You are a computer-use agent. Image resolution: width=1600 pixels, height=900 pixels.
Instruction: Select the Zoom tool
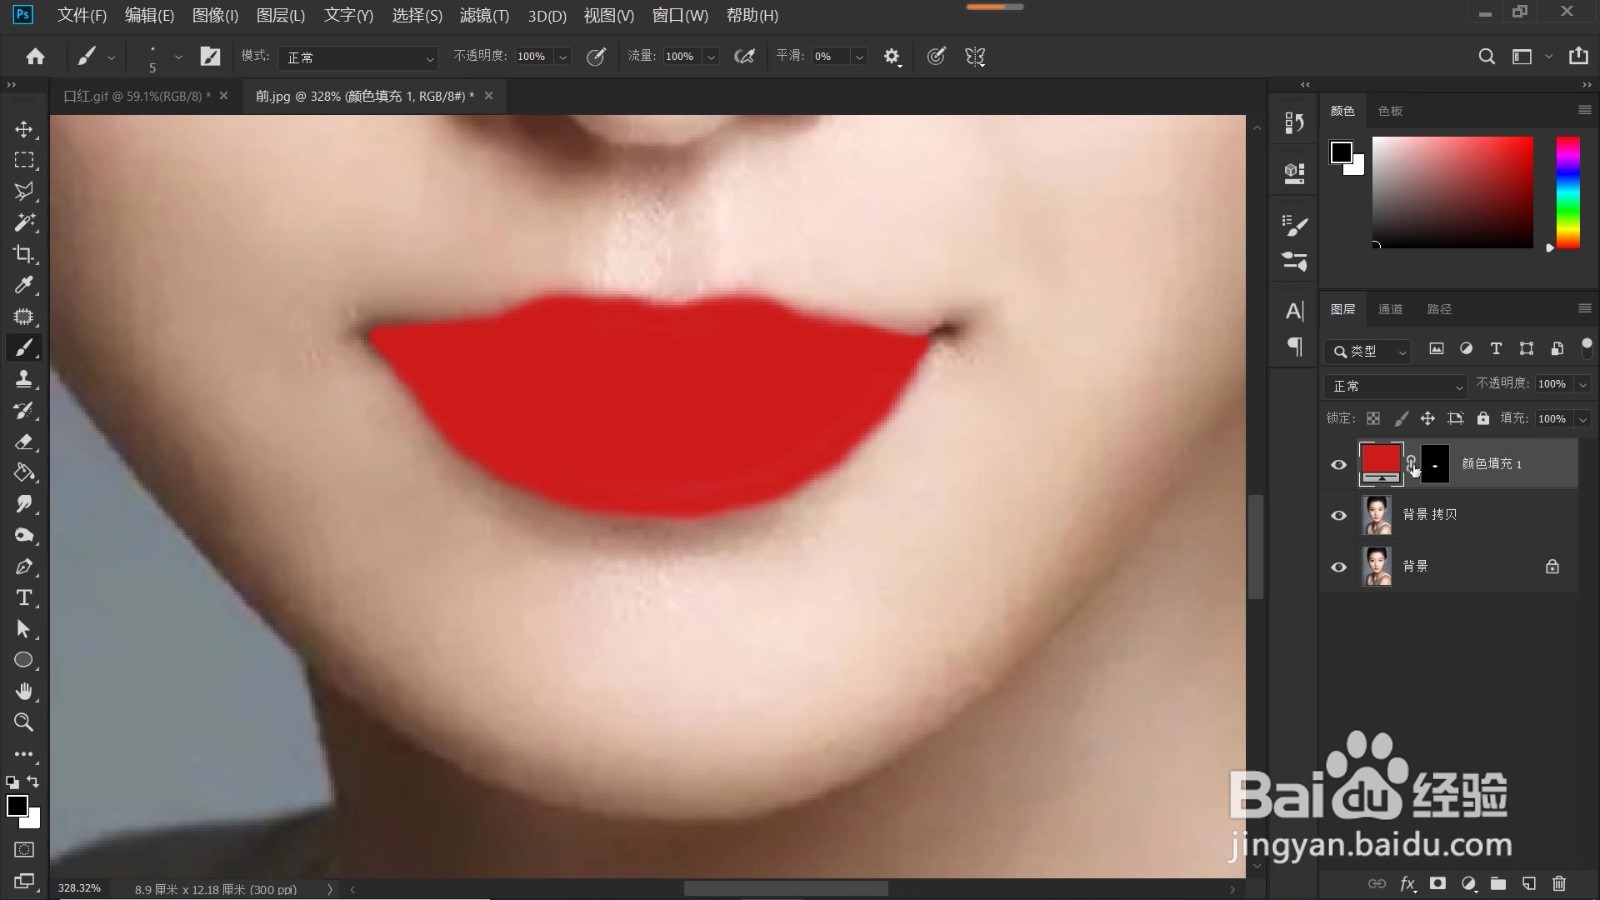(24, 722)
